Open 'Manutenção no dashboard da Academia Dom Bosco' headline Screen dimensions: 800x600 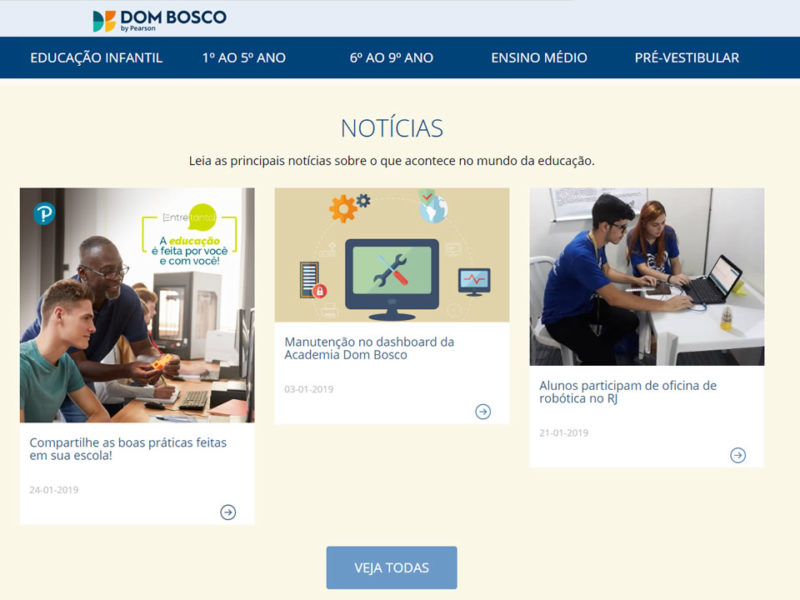coord(369,348)
